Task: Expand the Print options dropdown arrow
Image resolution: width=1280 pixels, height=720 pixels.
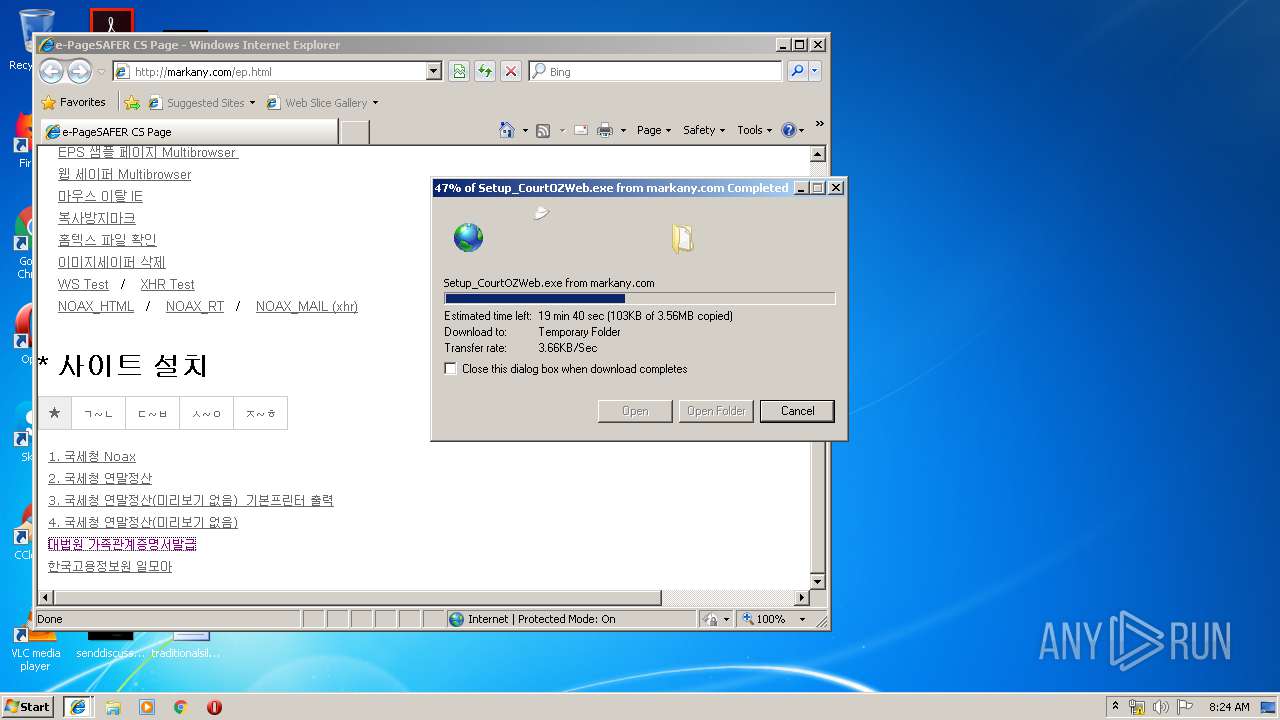Action: pyautogui.click(x=623, y=130)
